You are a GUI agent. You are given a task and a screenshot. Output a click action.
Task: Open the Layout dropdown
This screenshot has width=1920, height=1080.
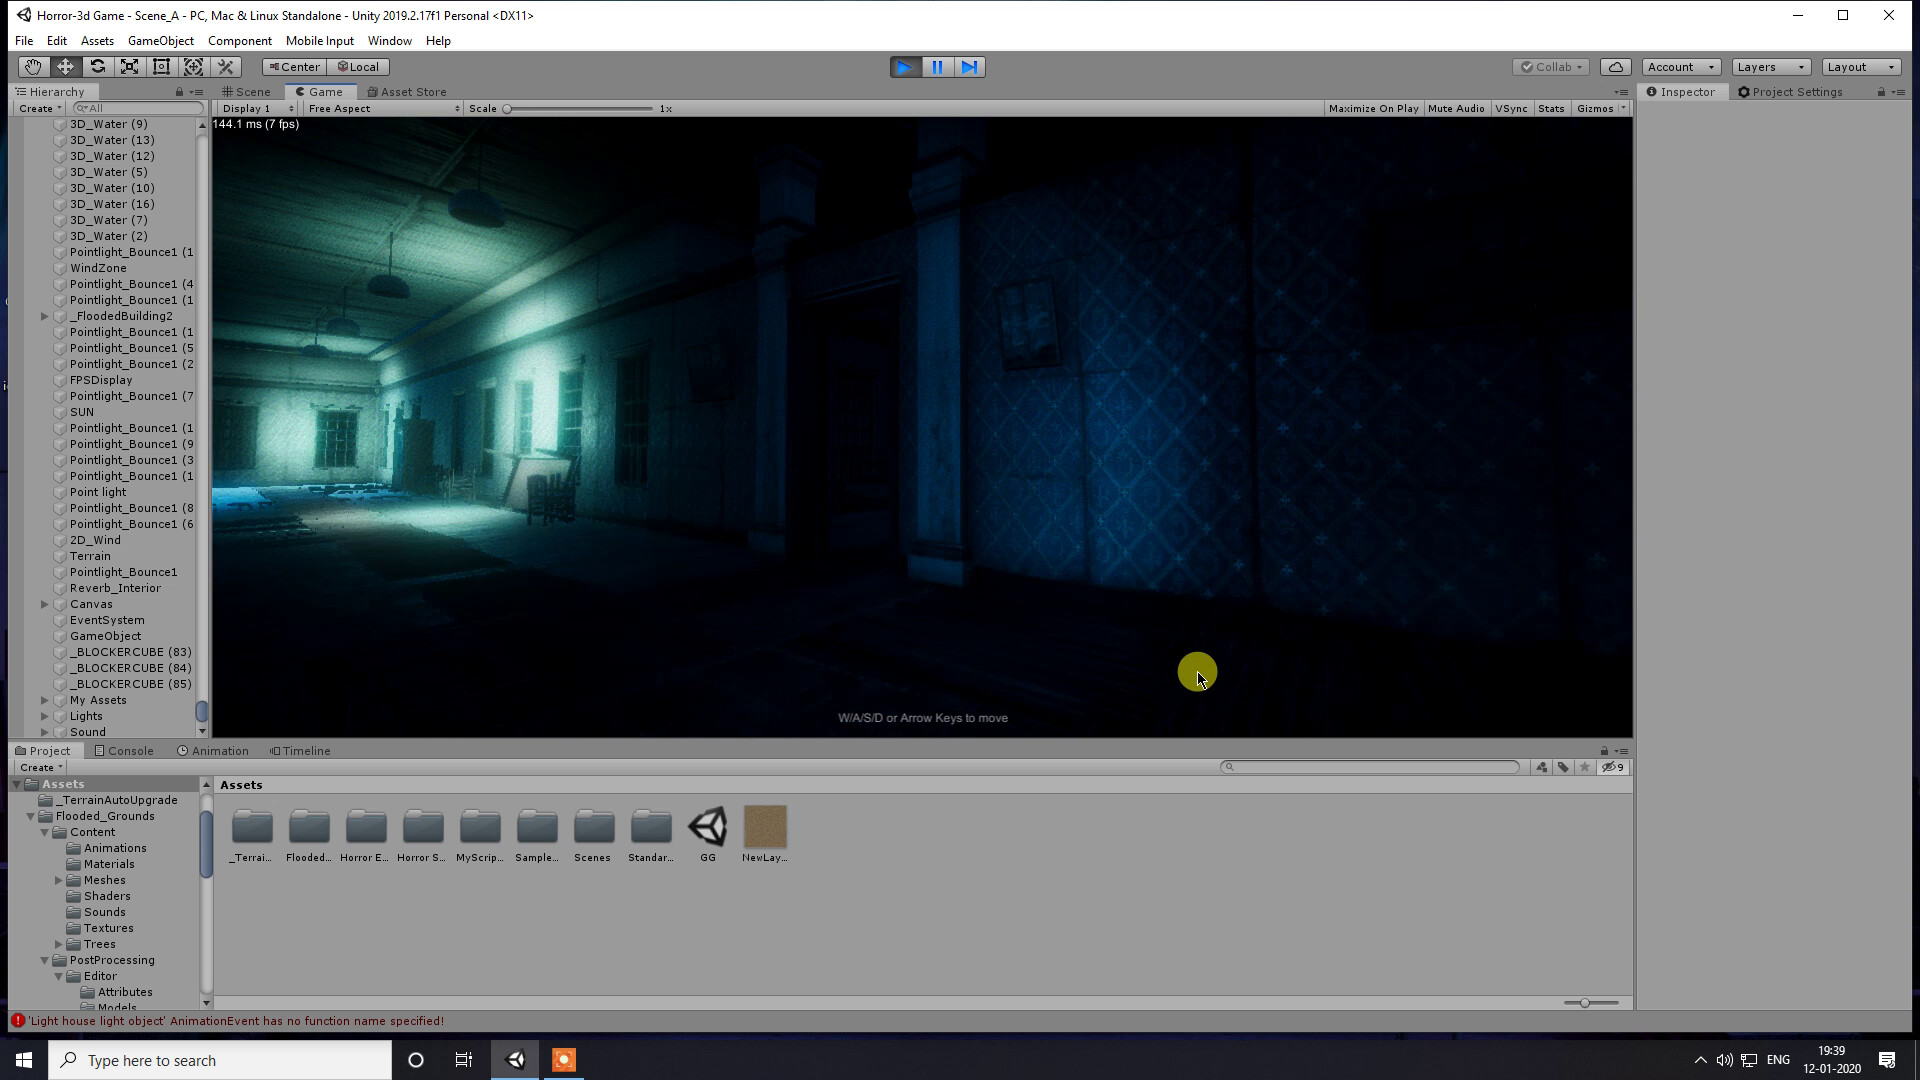(x=1861, y=67)
